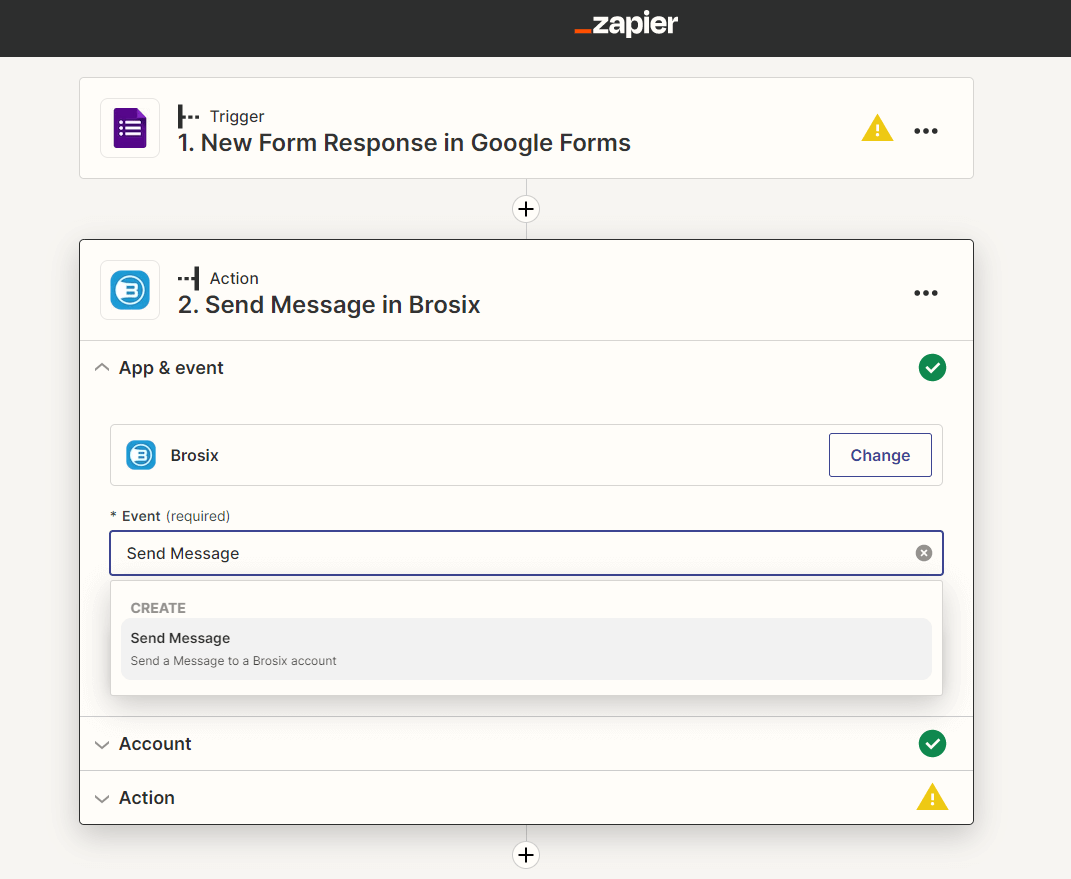Screen dimensions: 1071x879
Task: Click the Account section green checkmark
Action: pyautogui.click(x=932, y=743)
